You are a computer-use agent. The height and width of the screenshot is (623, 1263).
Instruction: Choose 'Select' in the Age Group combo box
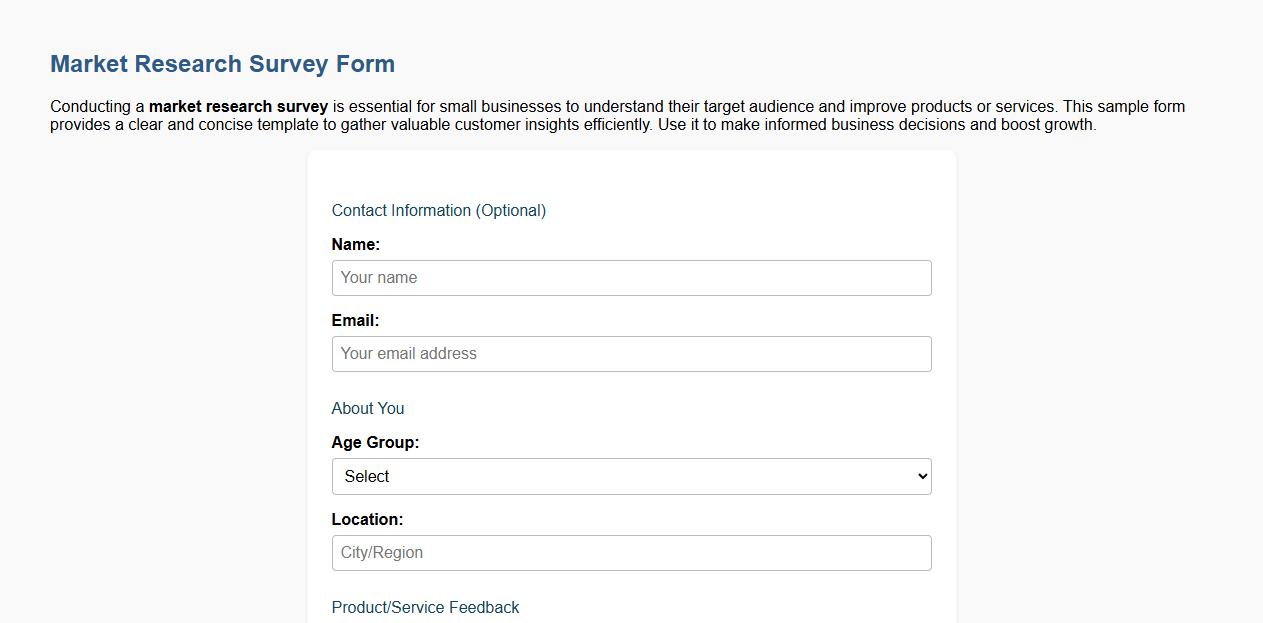tap(630, 476)
